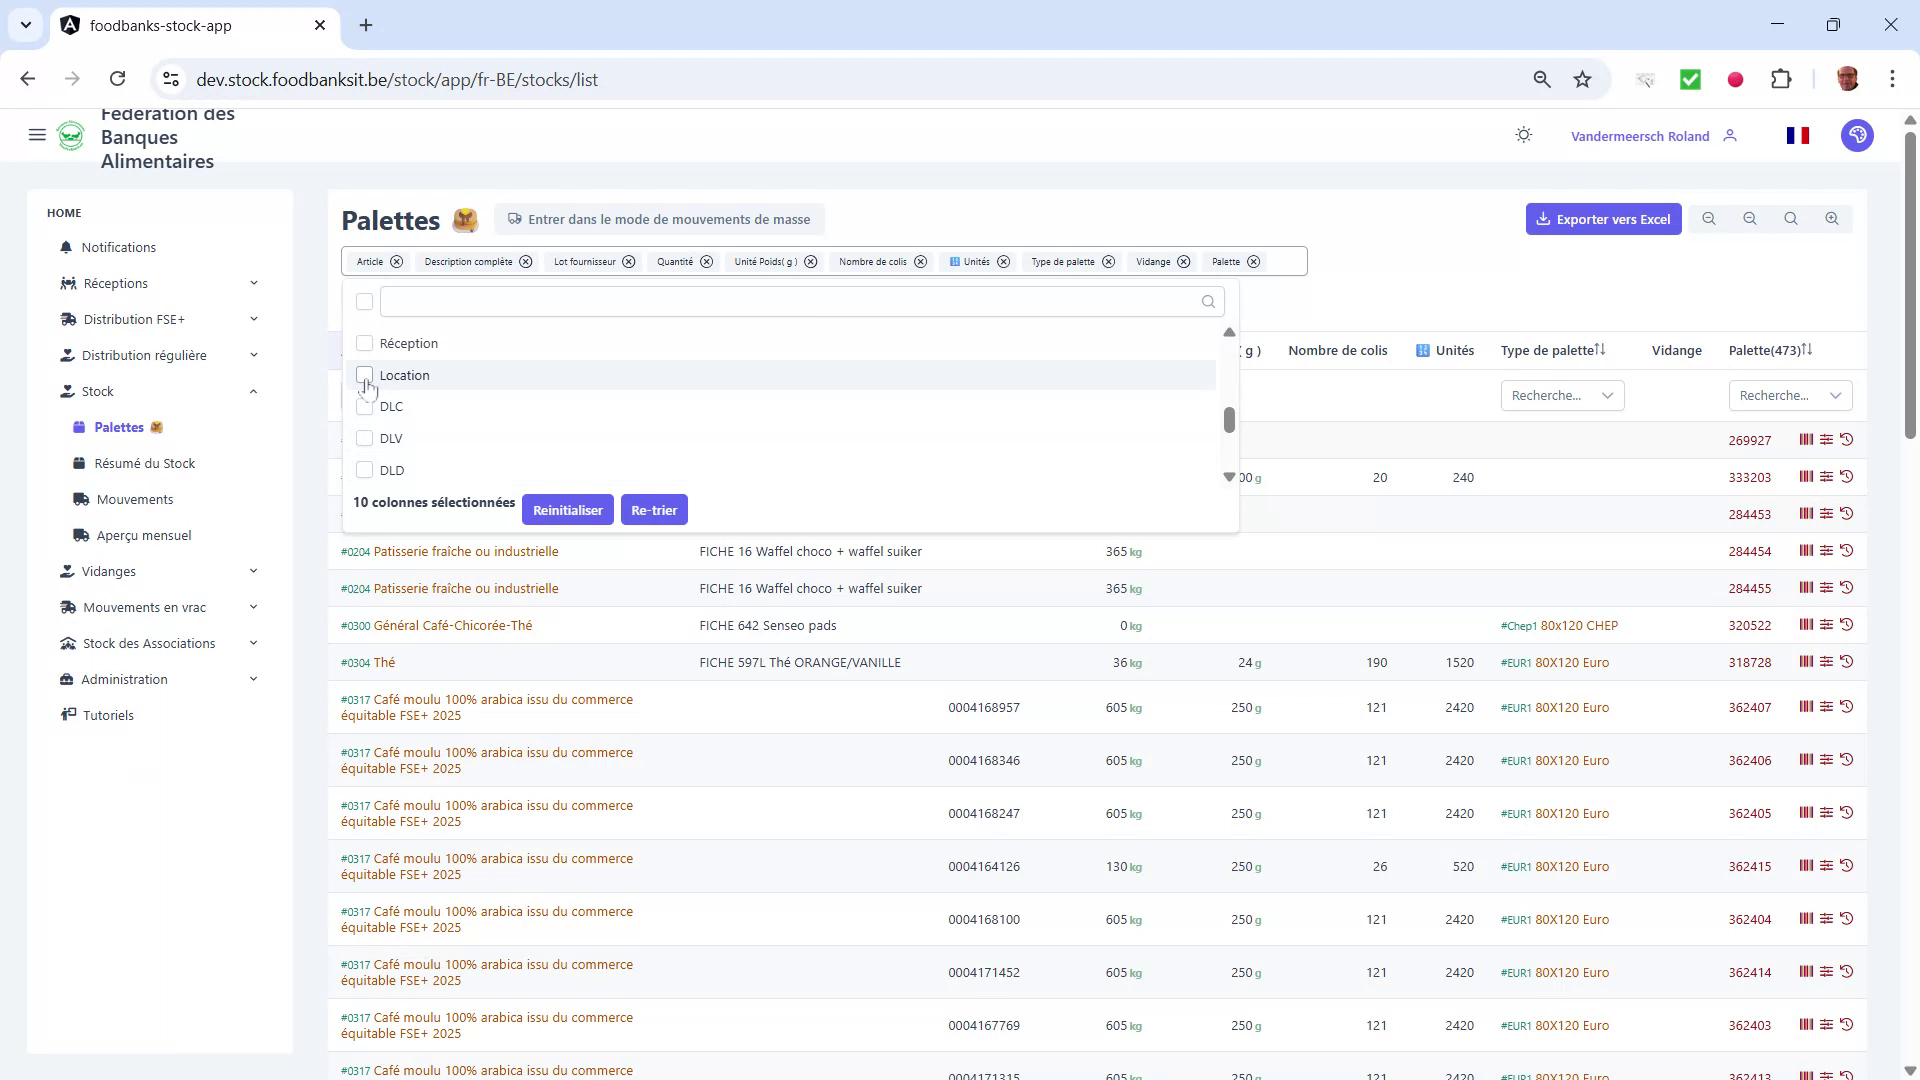The width and height of the screenshot is (1920, 1080).
Task: Open the history icon for palette 269927
Action: [1846, 440]
